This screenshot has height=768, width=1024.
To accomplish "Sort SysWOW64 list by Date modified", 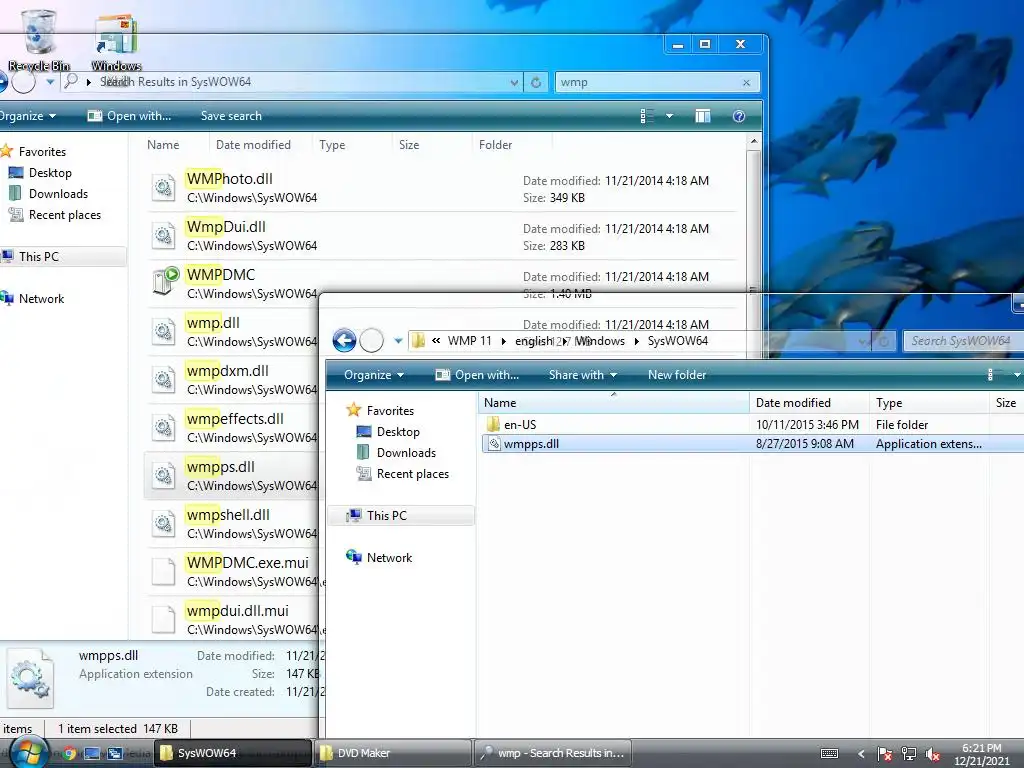I will [x=793, y=403].
